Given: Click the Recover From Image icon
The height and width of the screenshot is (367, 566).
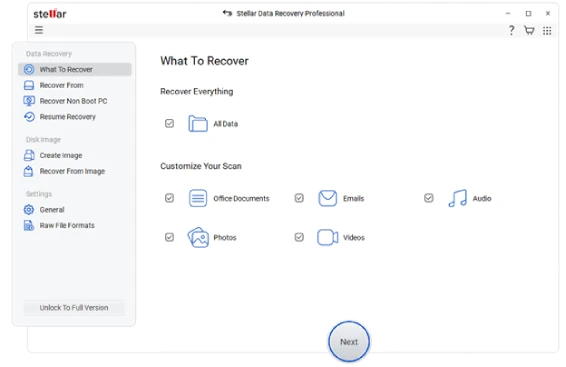Looking at the screenshot, I should tap(29, 171).
